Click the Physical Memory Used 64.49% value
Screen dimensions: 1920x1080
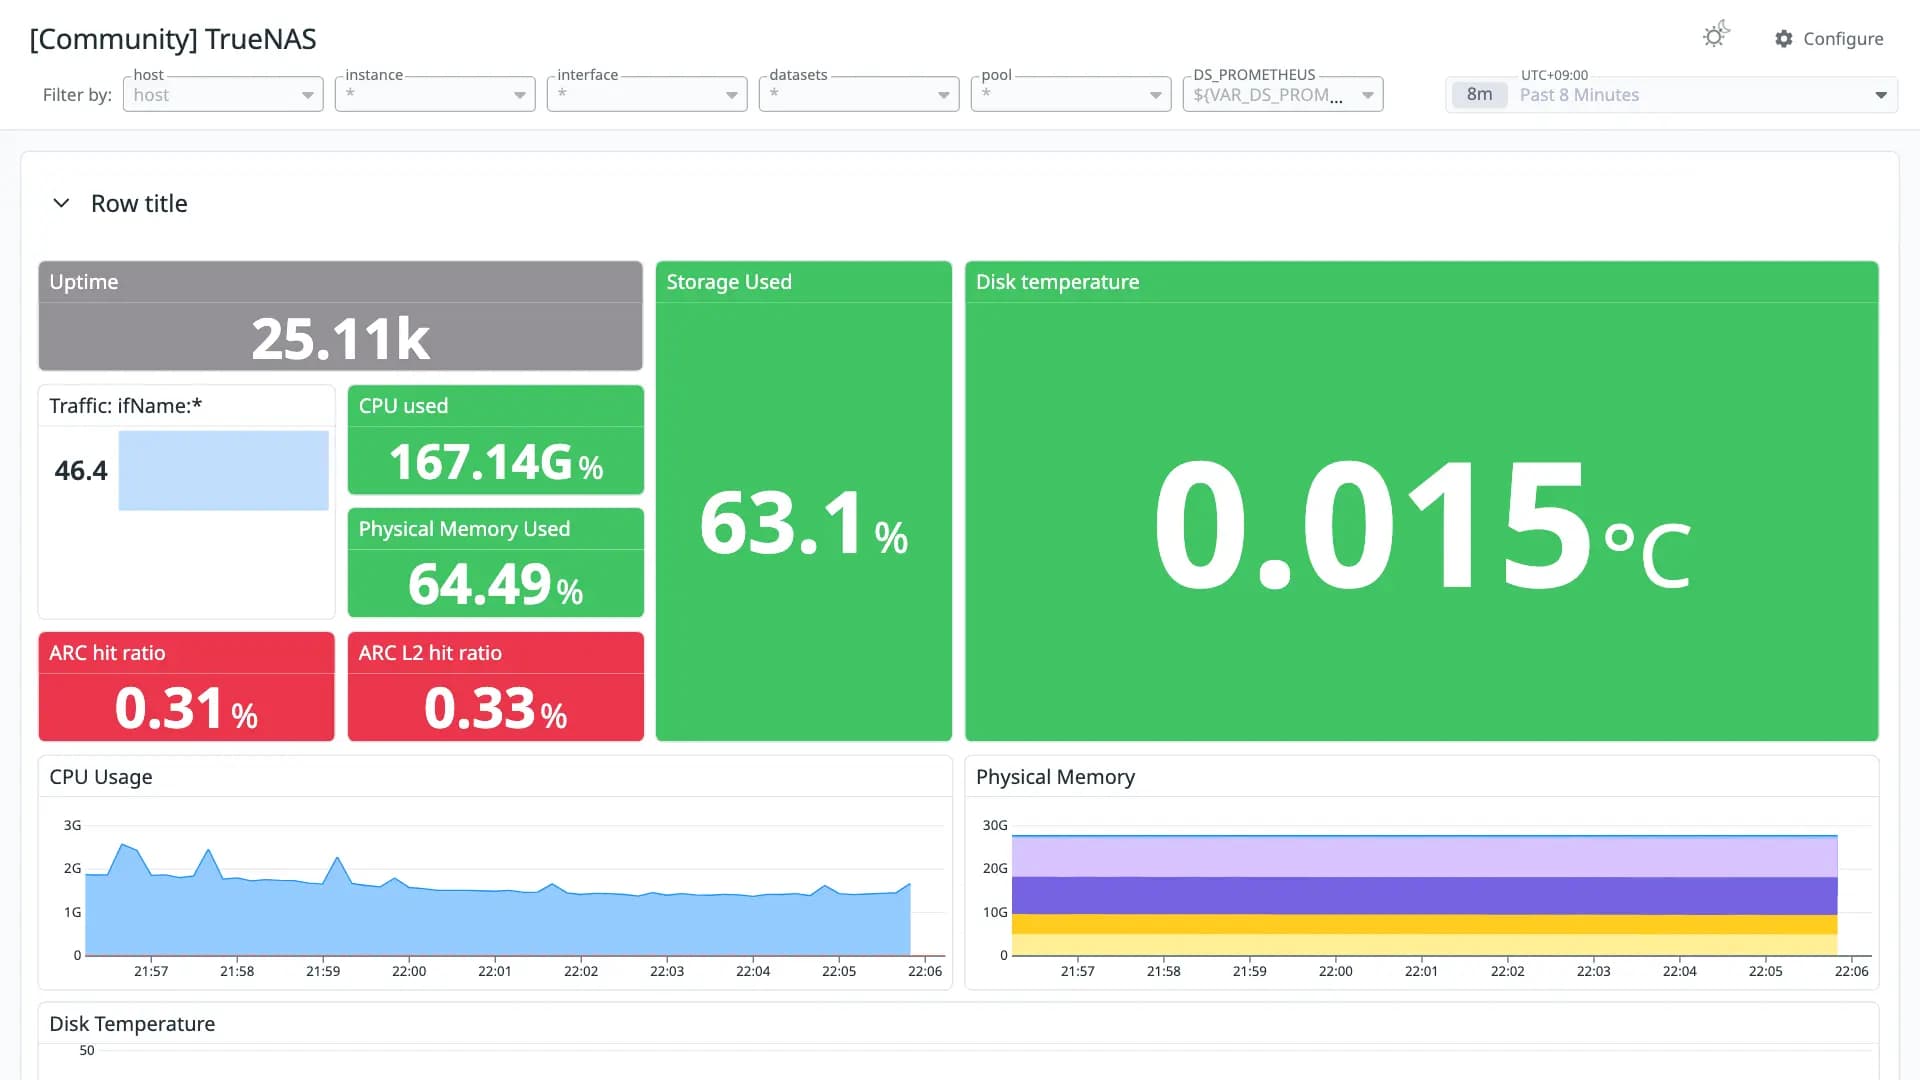[496, 584]
